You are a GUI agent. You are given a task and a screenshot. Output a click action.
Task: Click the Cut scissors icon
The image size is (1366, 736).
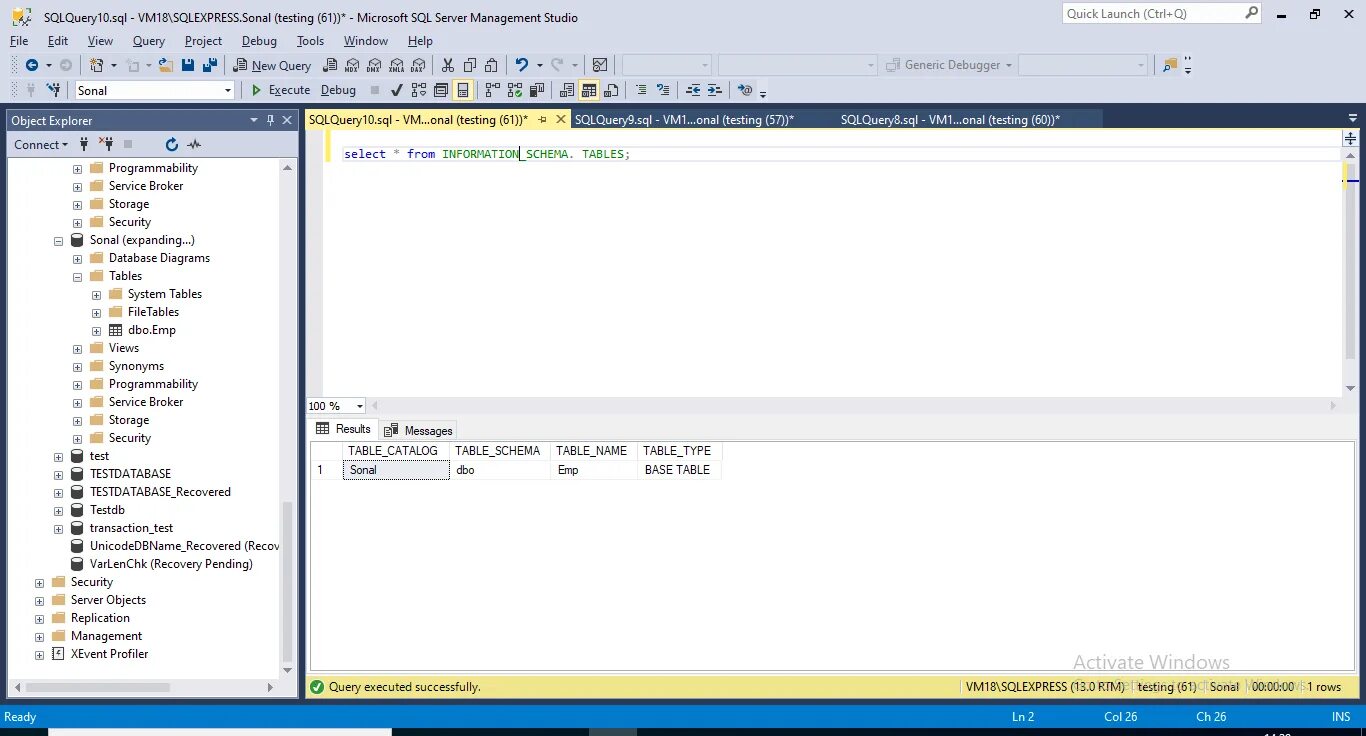click(447, 65)
